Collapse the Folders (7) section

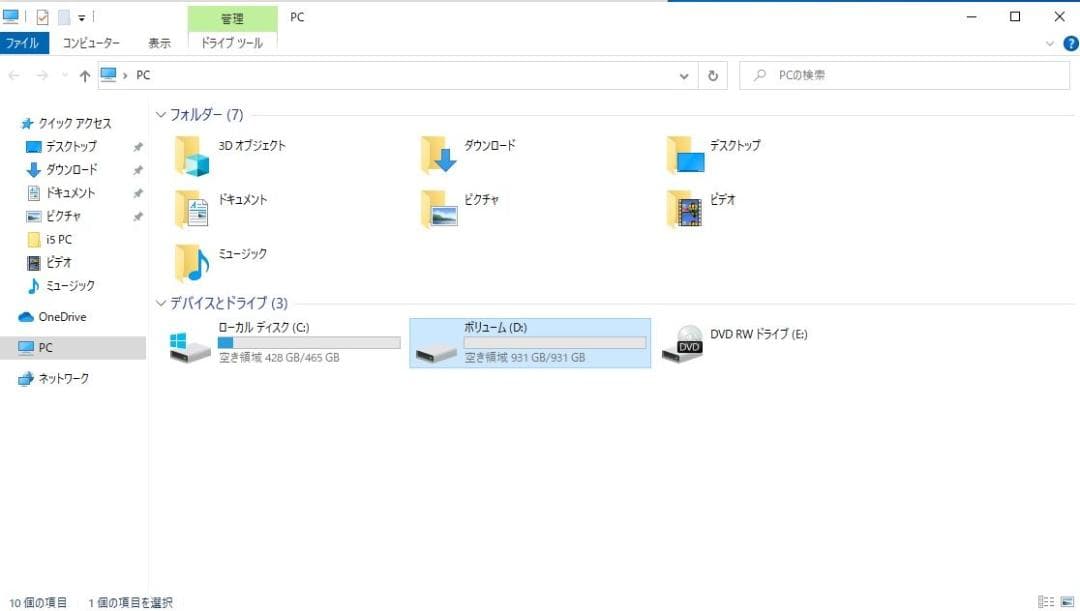point(161,115)
